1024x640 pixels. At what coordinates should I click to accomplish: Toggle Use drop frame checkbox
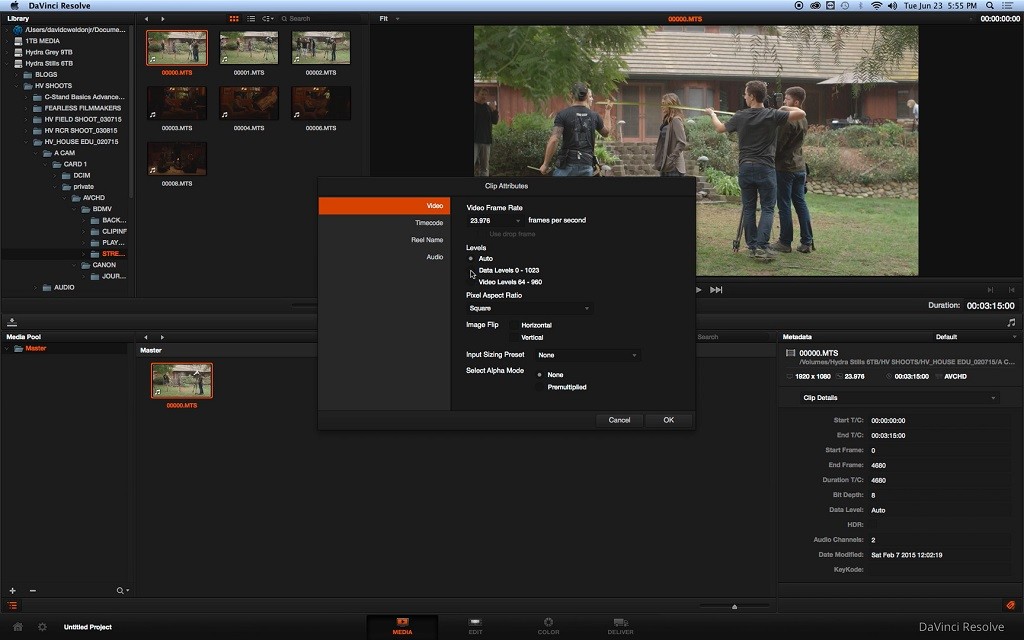[482, 234]
